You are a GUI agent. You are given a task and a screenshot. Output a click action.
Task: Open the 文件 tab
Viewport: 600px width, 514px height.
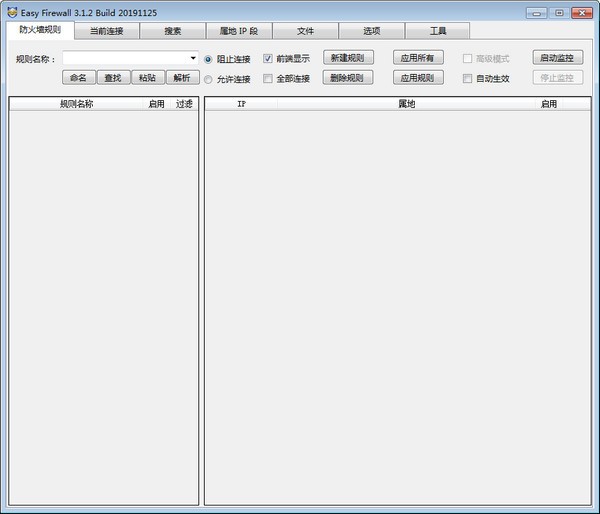(x=305, y=31)
